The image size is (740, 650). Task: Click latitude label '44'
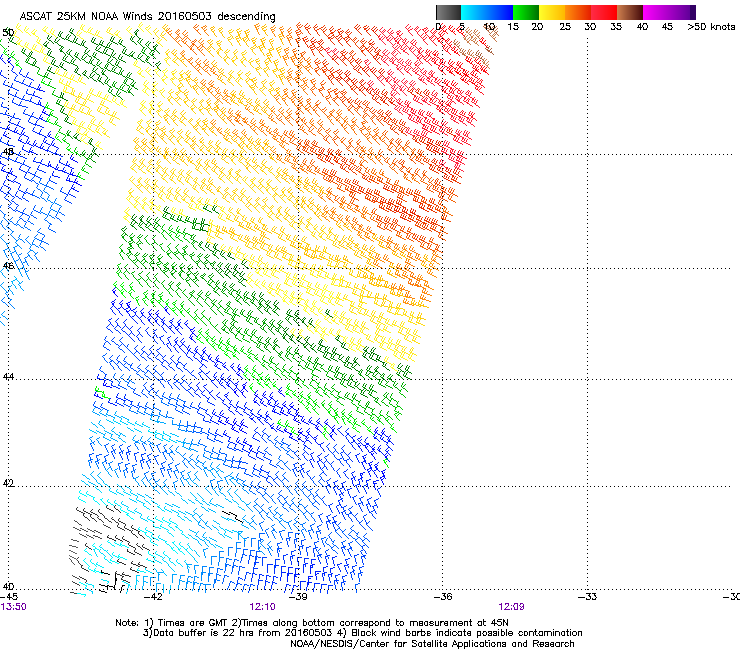tap(8, 377)
